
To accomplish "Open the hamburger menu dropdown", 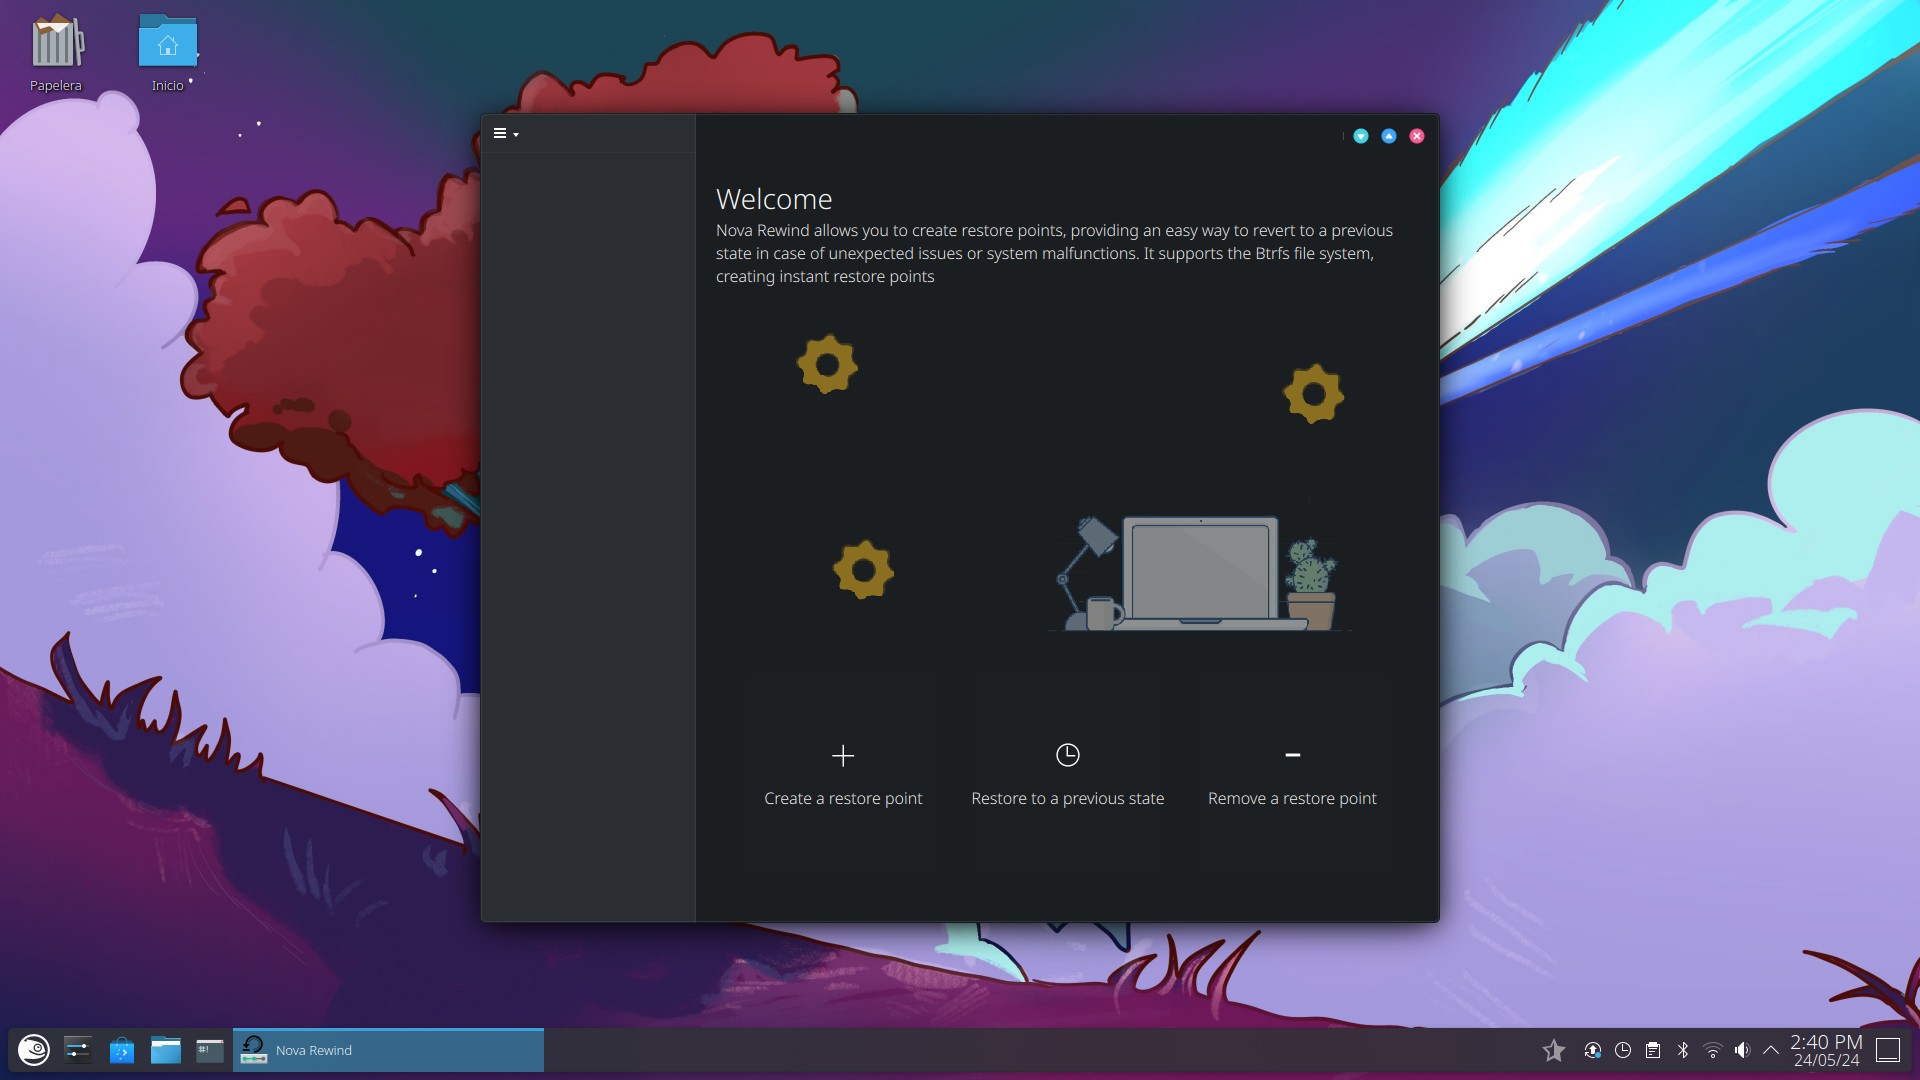I will point(505,134).
